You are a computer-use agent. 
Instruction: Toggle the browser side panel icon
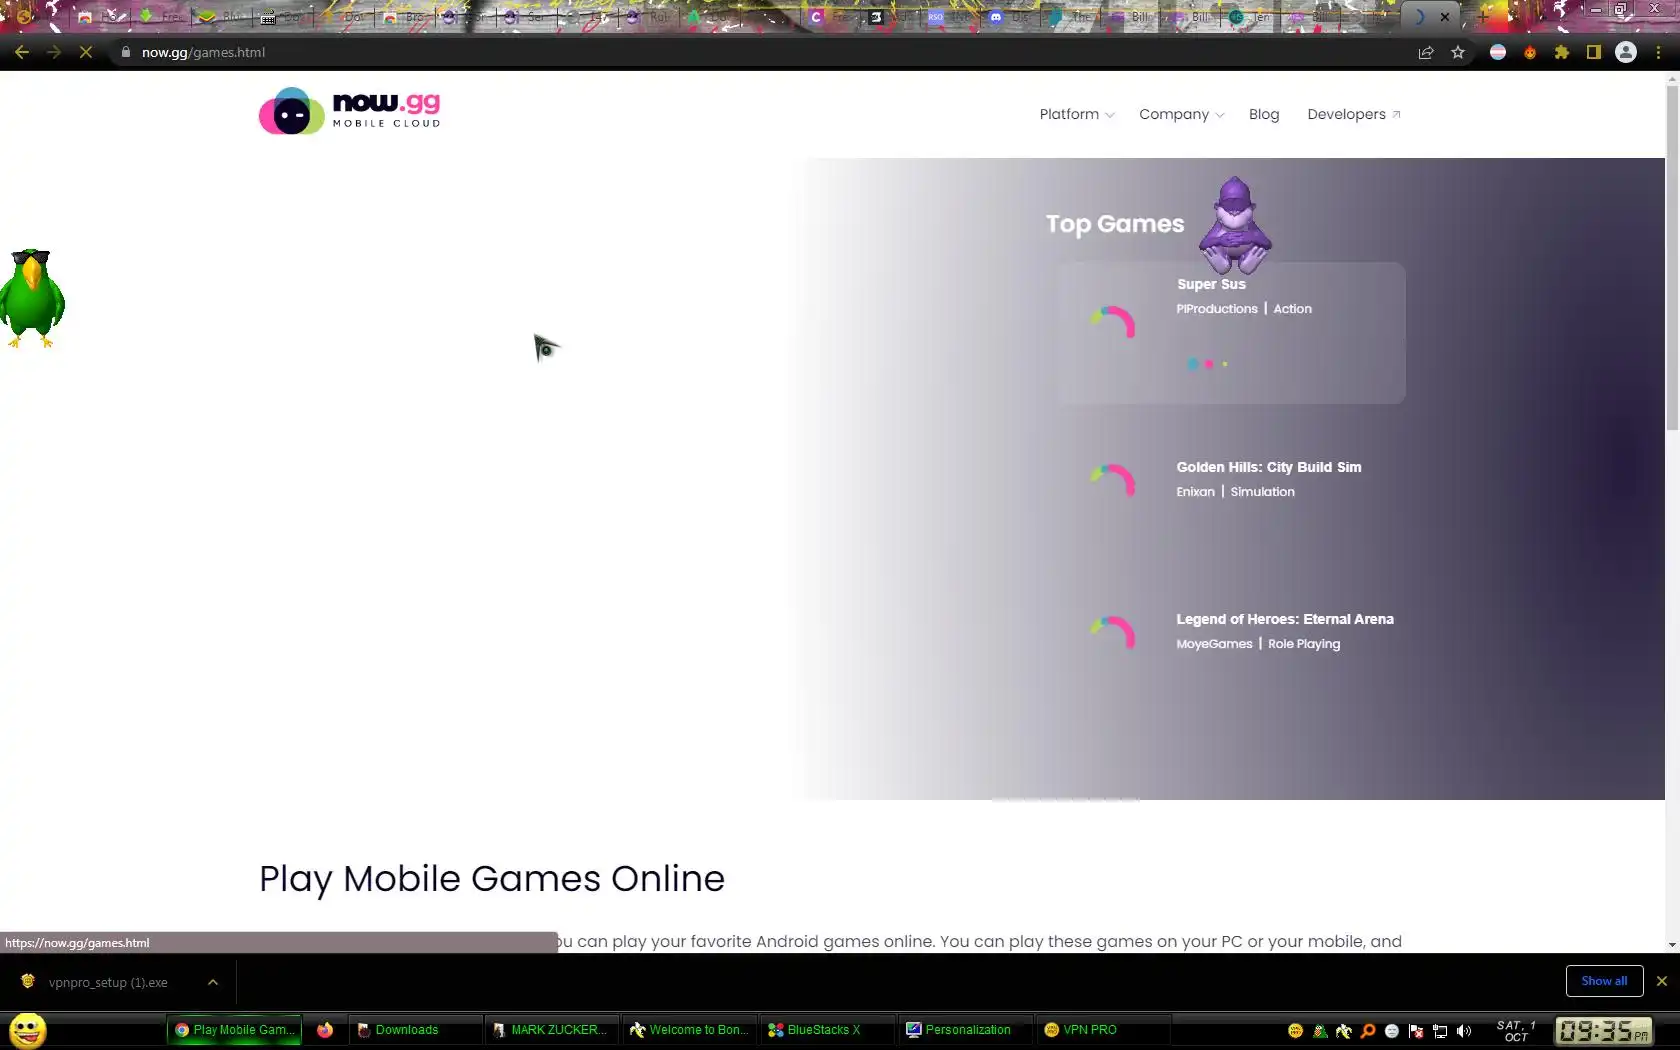pos(1594,52)
